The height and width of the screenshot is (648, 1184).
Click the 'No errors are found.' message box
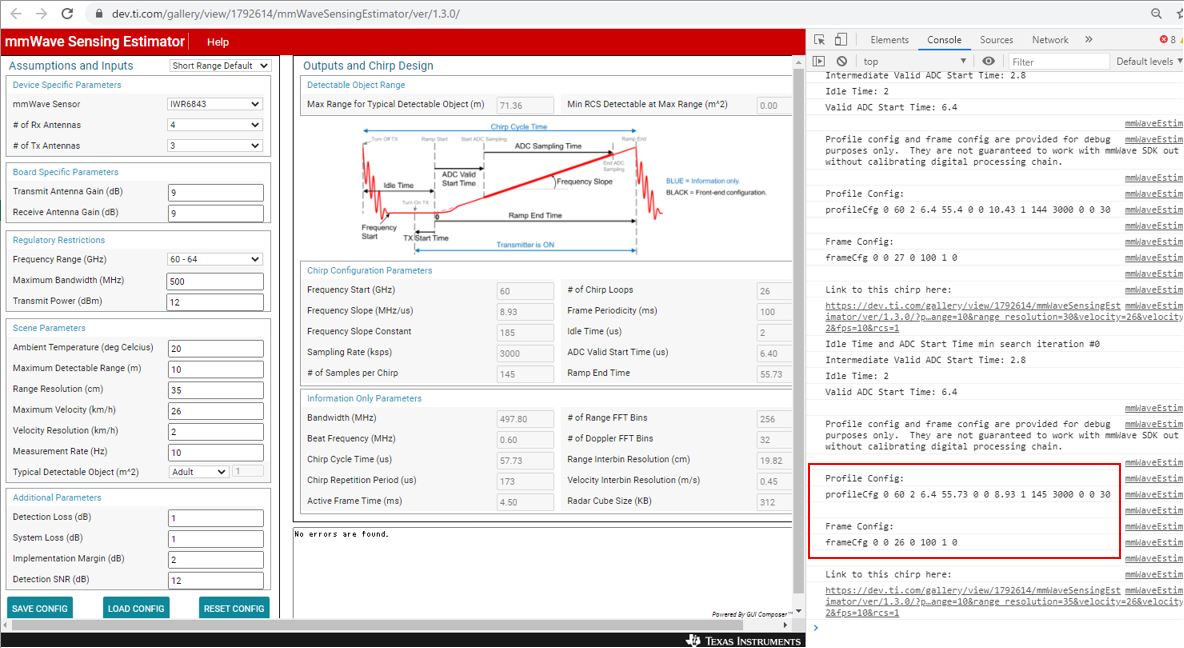tap(542, 571)
